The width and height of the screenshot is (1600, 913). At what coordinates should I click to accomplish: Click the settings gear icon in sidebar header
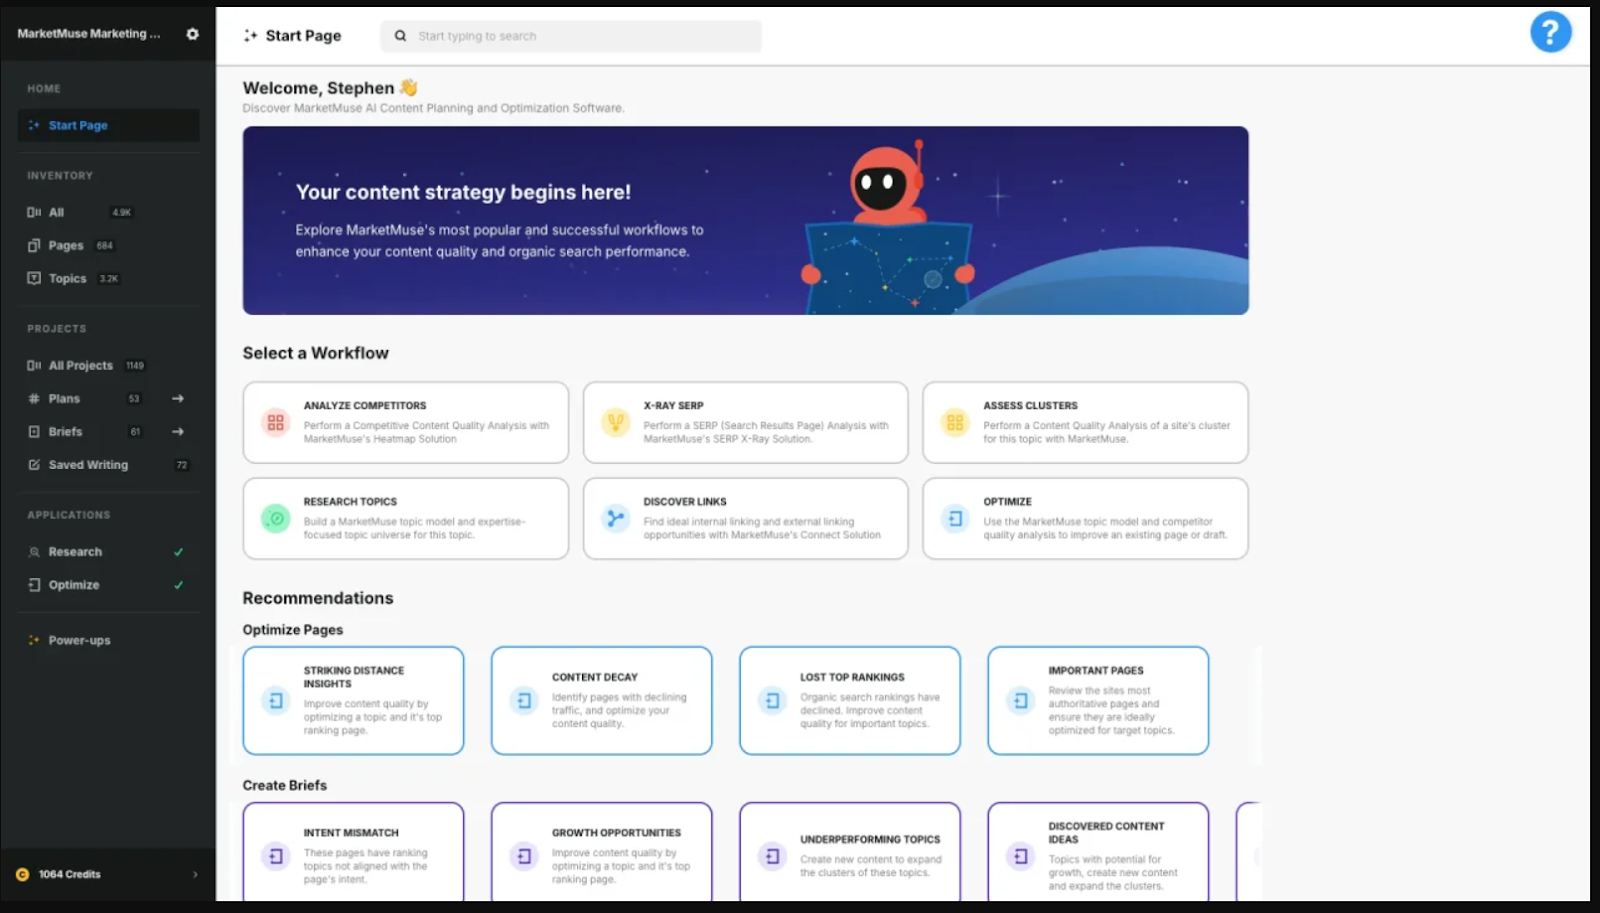click(192, 34)
